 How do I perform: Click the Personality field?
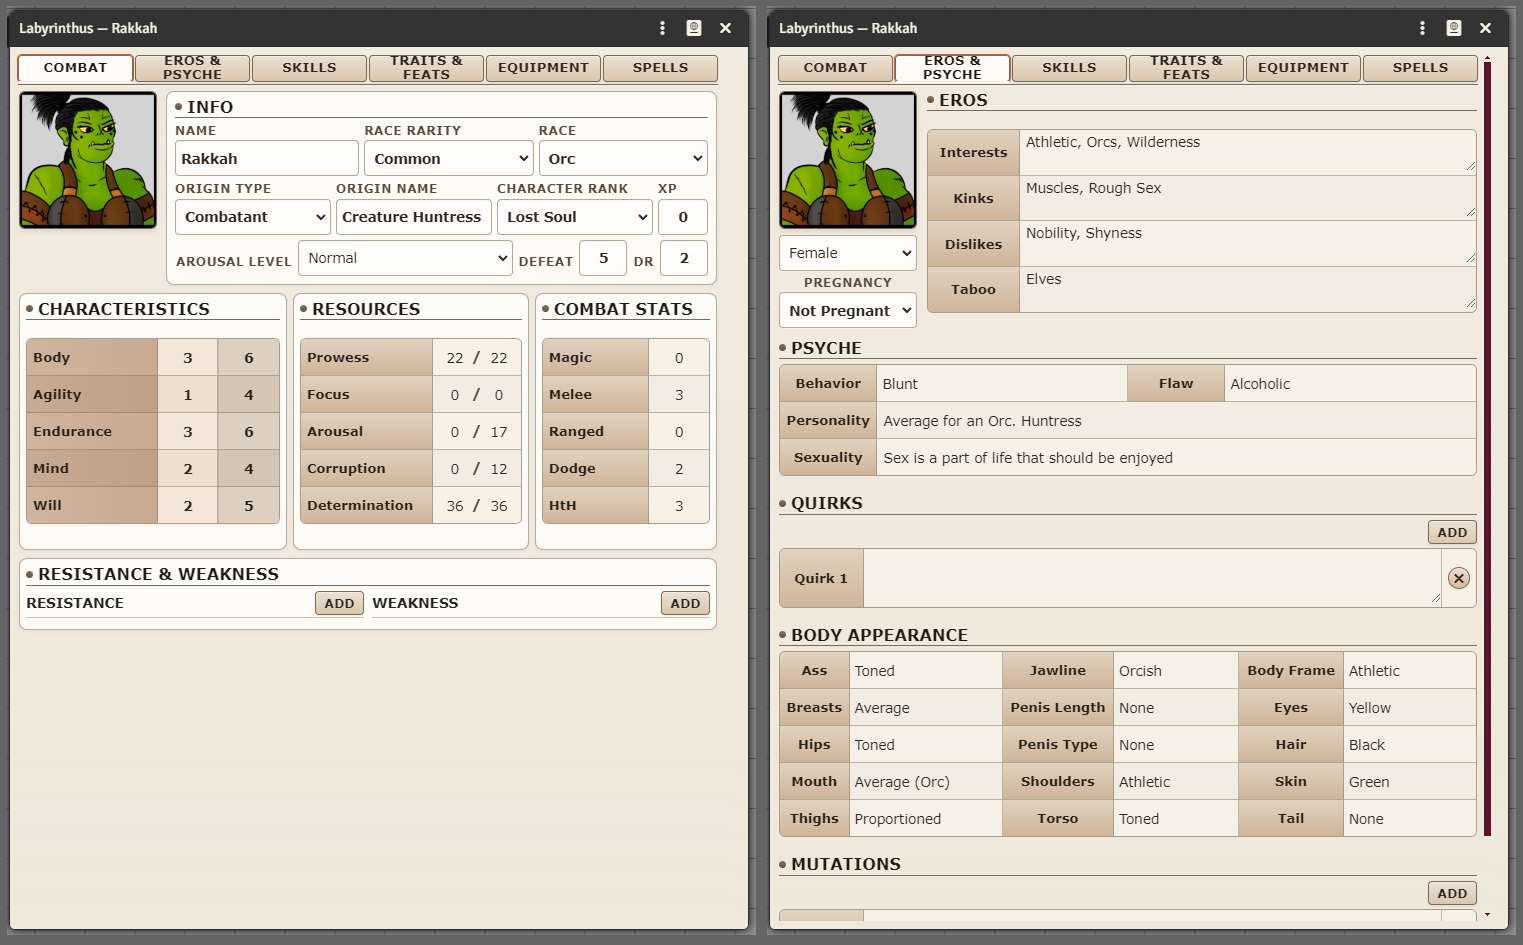(x=1176, y=421)
